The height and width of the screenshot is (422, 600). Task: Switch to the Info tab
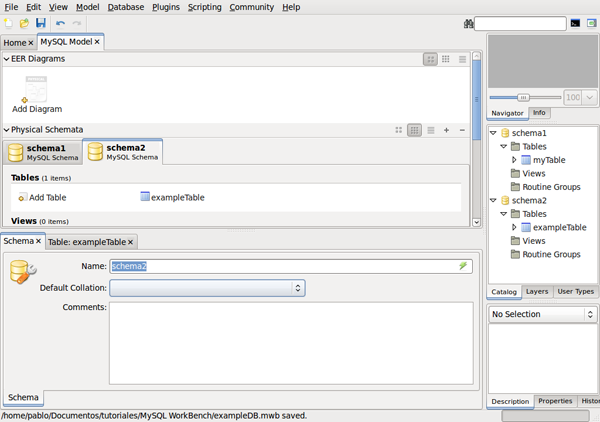(539, 112)
